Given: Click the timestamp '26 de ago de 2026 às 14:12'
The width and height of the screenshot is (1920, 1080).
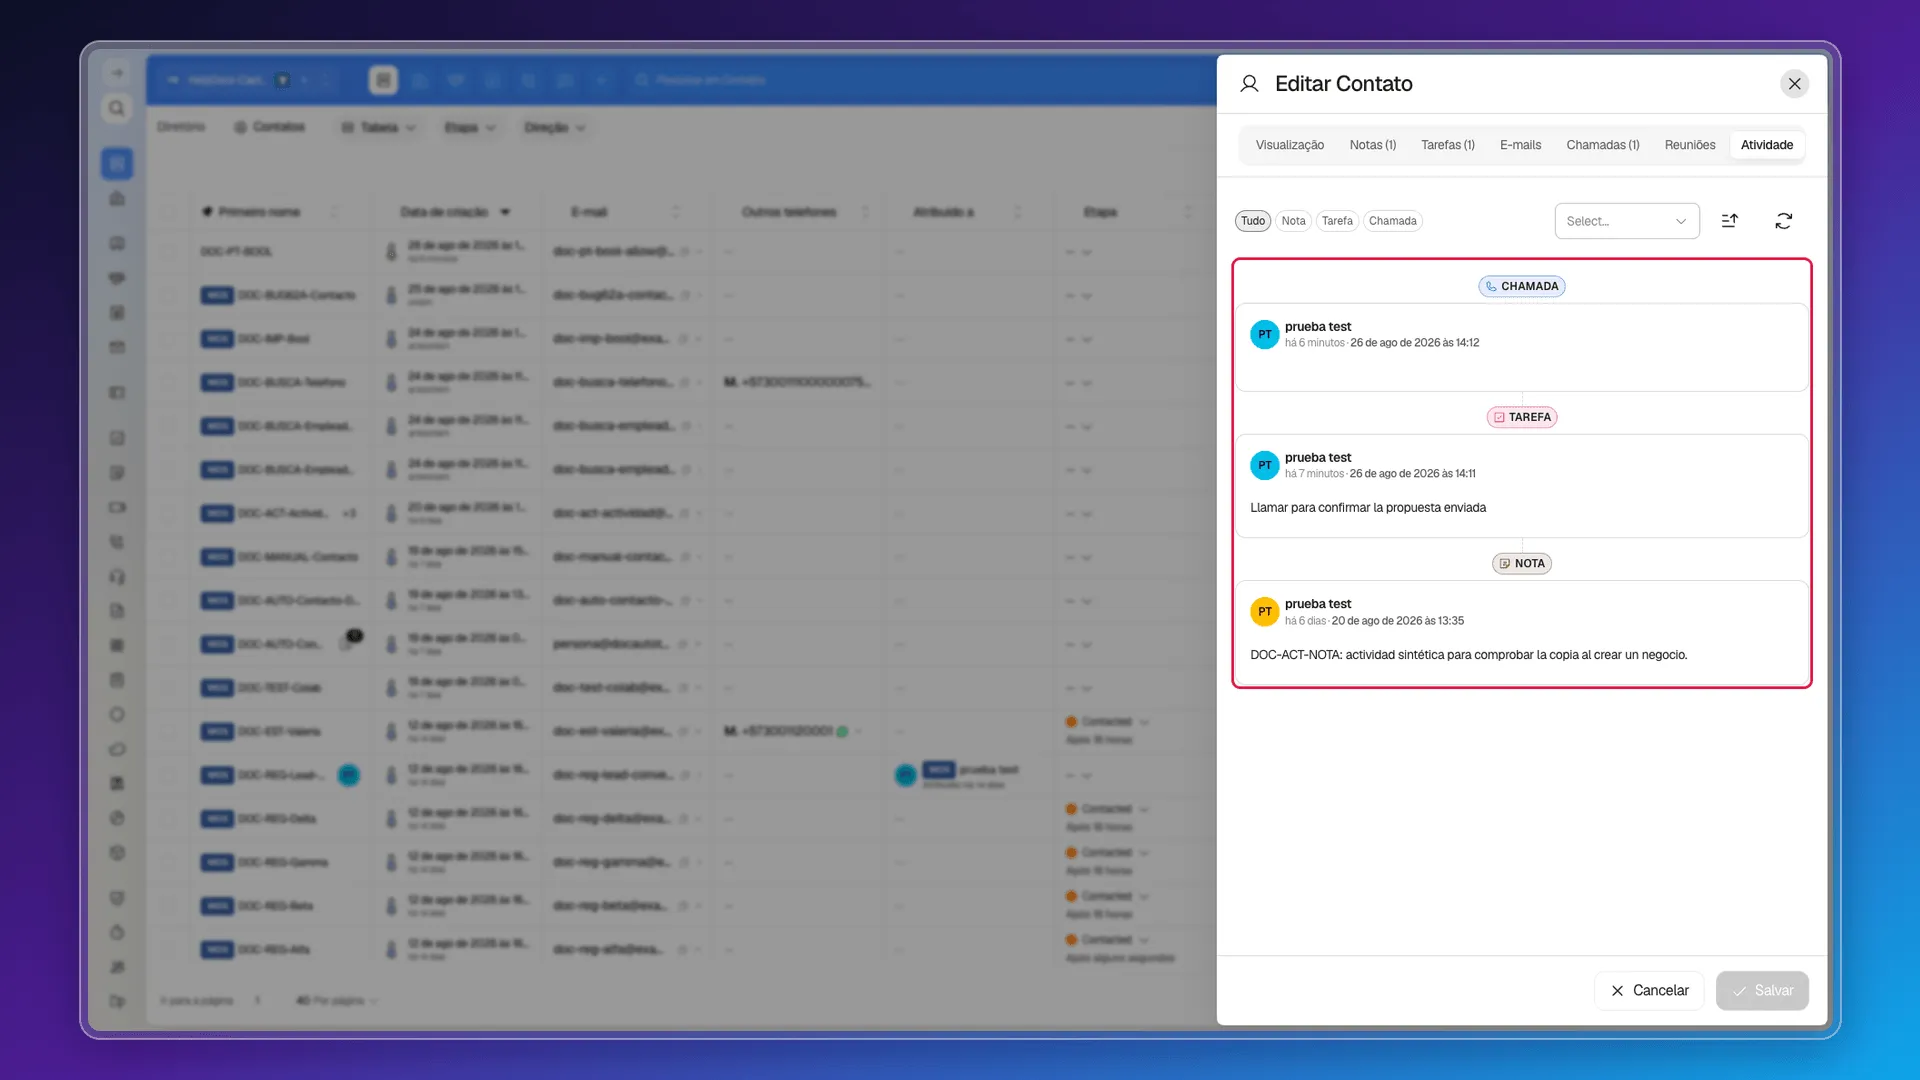Looking at the screenshot, I should pyautogui.click(x=1414, y=343).
